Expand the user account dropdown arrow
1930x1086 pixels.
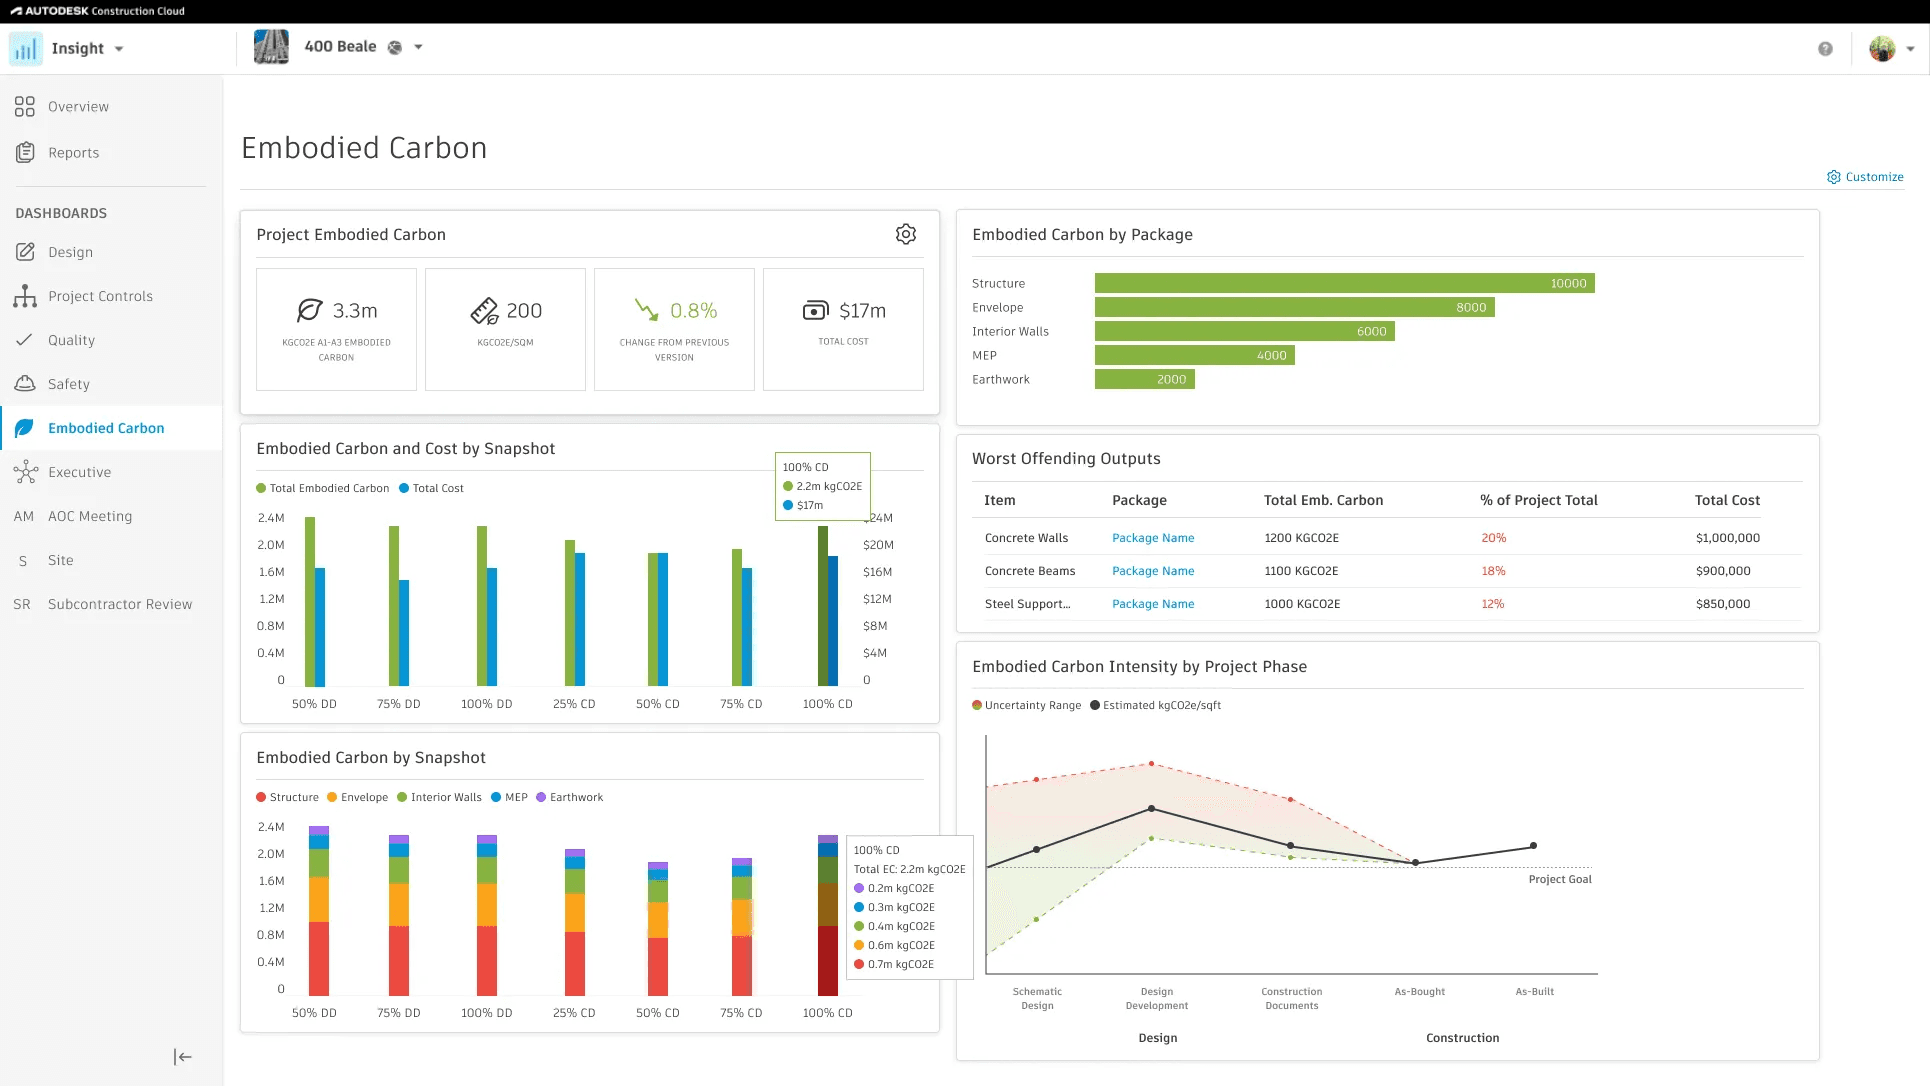tap(1910, 48)
